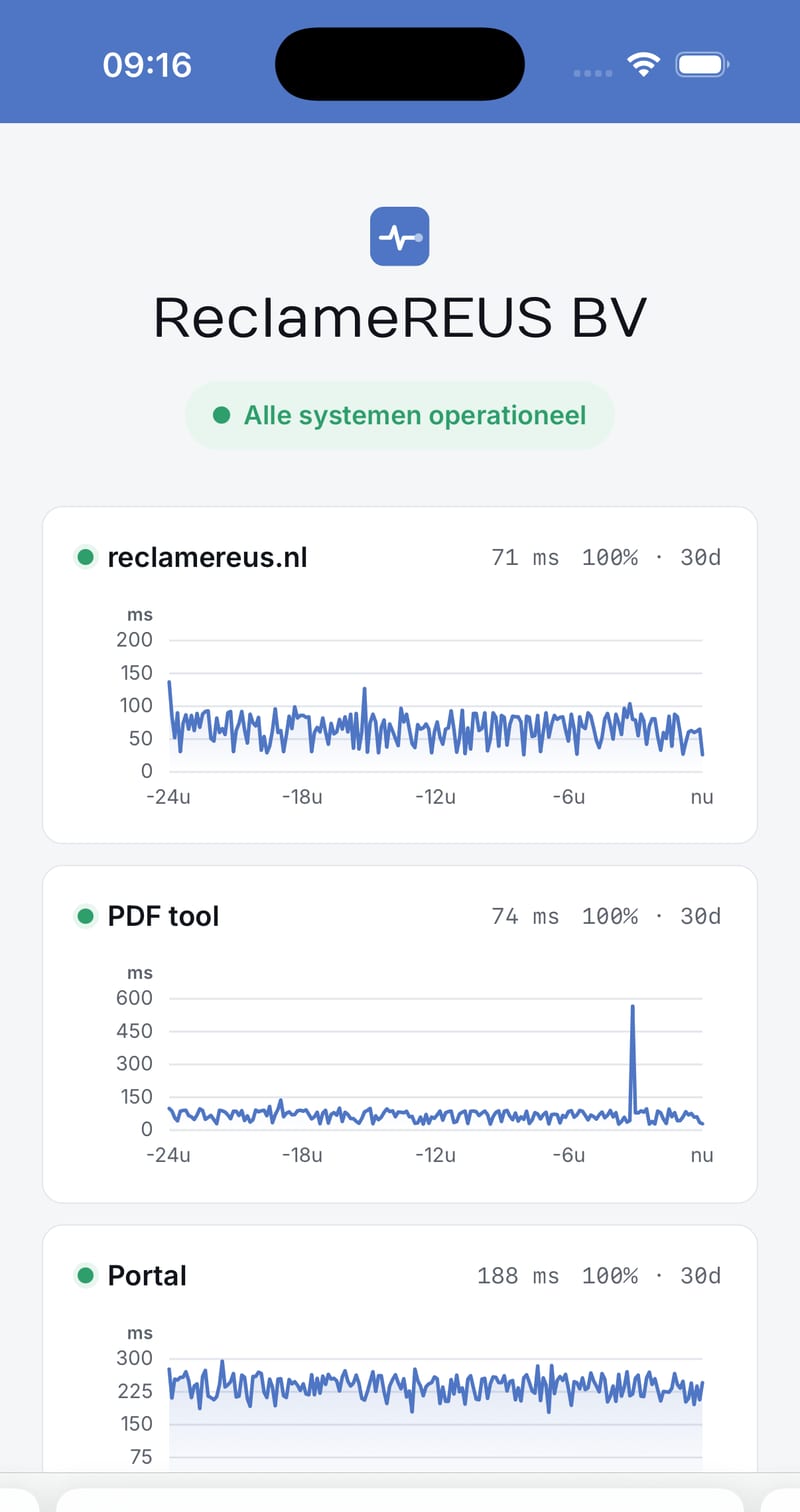Viewport: 800px width, 1512px height.
Task: Tap the Alle systemen operationeel status badge
Action: [x=400, y=415]
